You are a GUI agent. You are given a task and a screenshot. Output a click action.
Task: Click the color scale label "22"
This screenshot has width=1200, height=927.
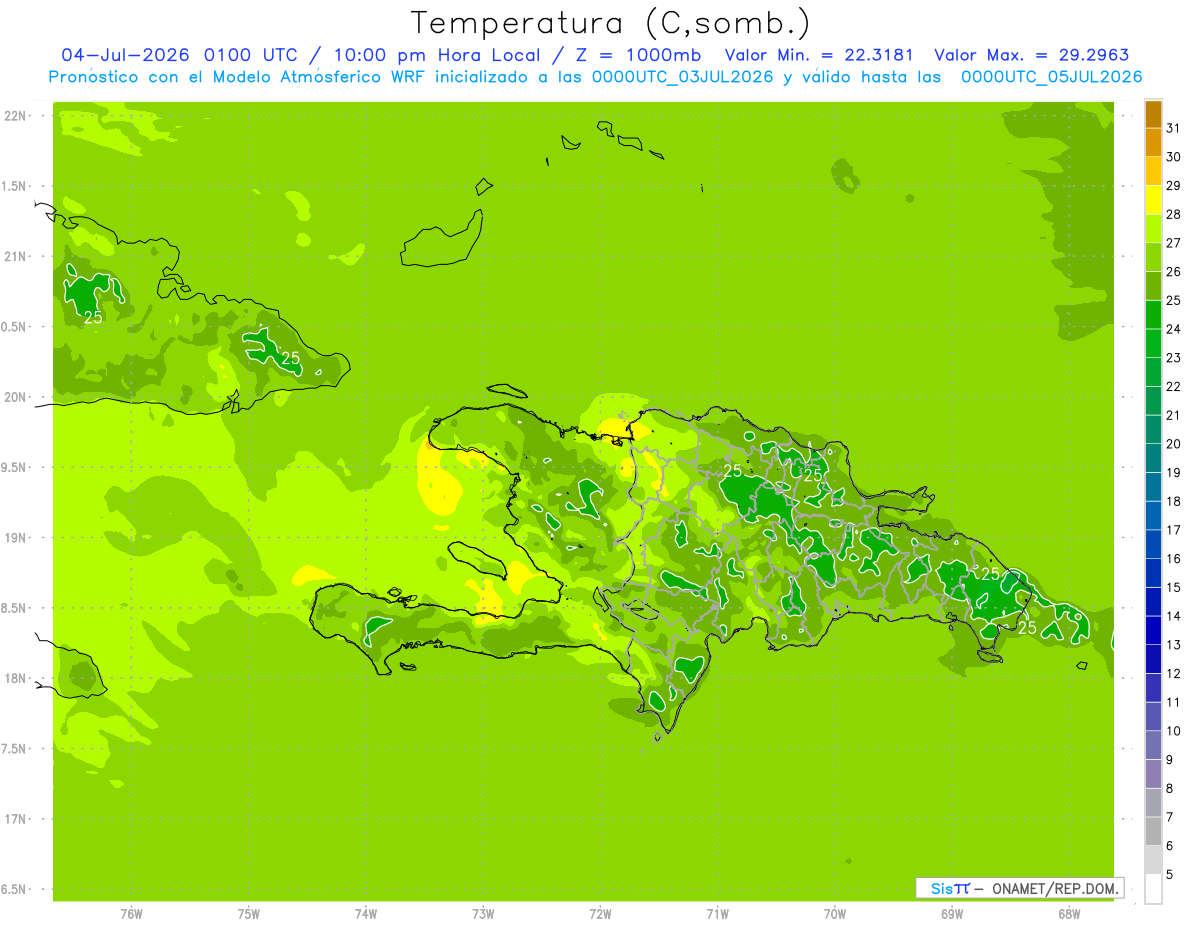click(1173, 386)
